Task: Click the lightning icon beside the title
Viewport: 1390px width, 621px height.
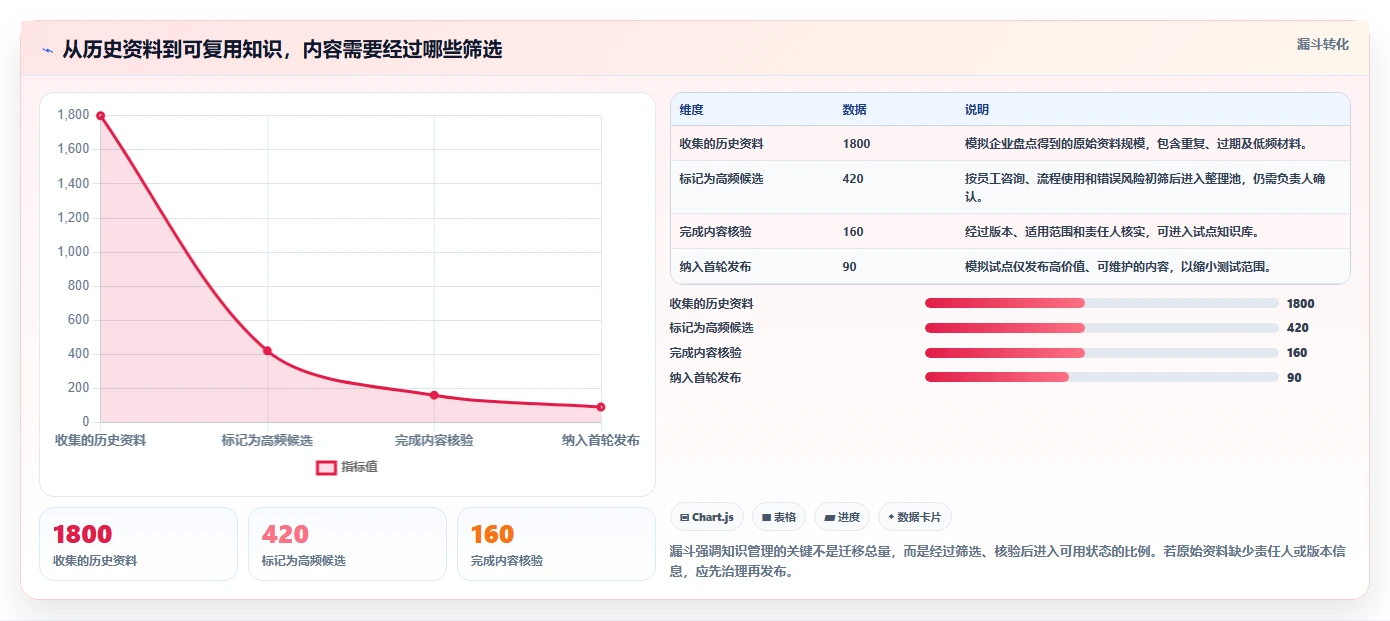Action: click(48, 50)
